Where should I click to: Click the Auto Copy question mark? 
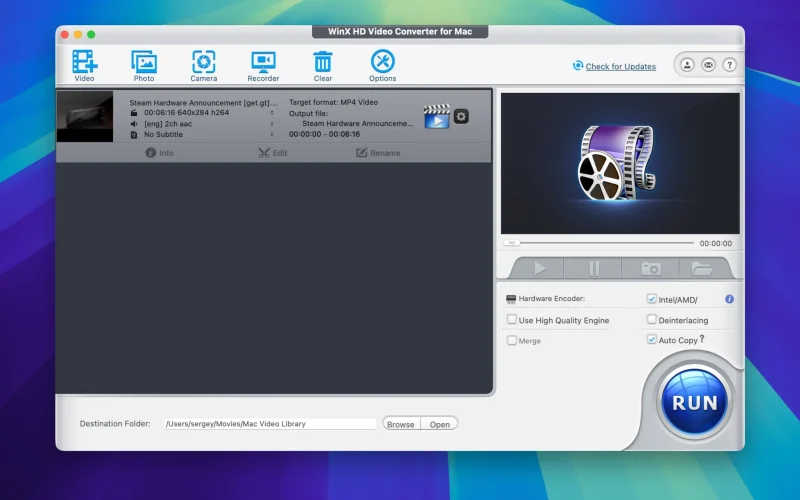pyautogui.click(x=702, y=339)
